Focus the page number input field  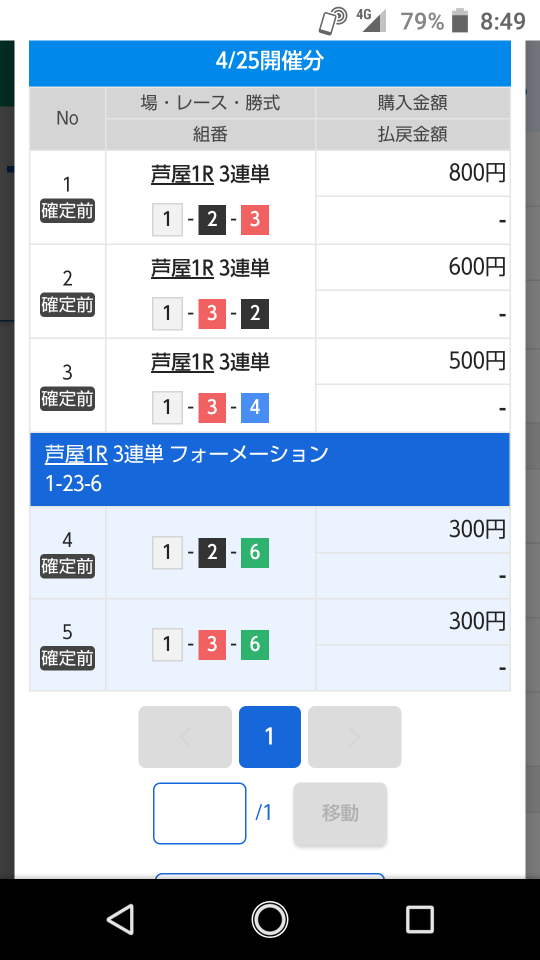(200, 814)
